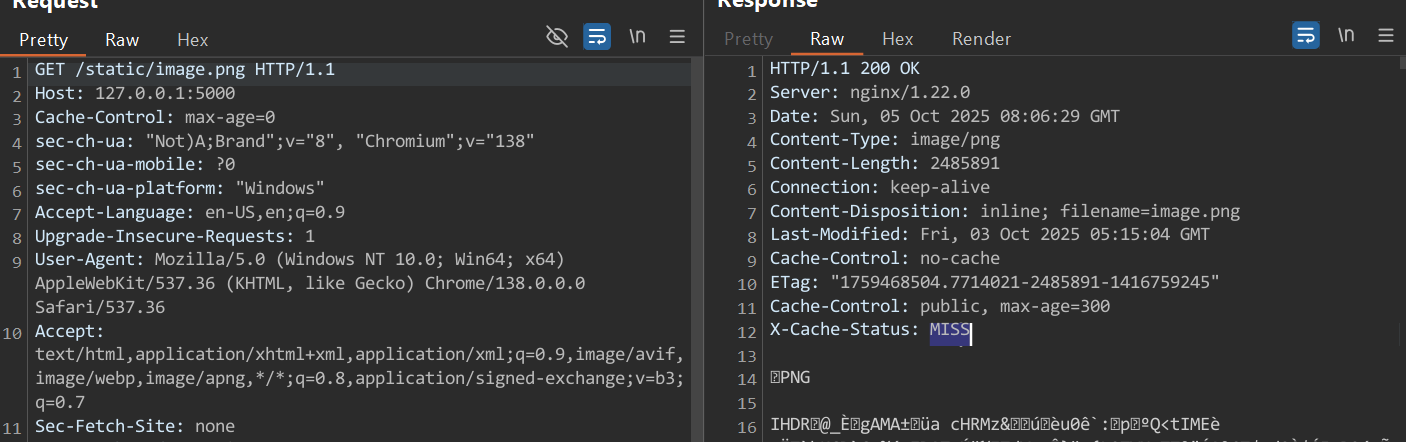1406x442 pixels.
Task: Switch to the Request Pretty tab
Action: tap(43, 40)
